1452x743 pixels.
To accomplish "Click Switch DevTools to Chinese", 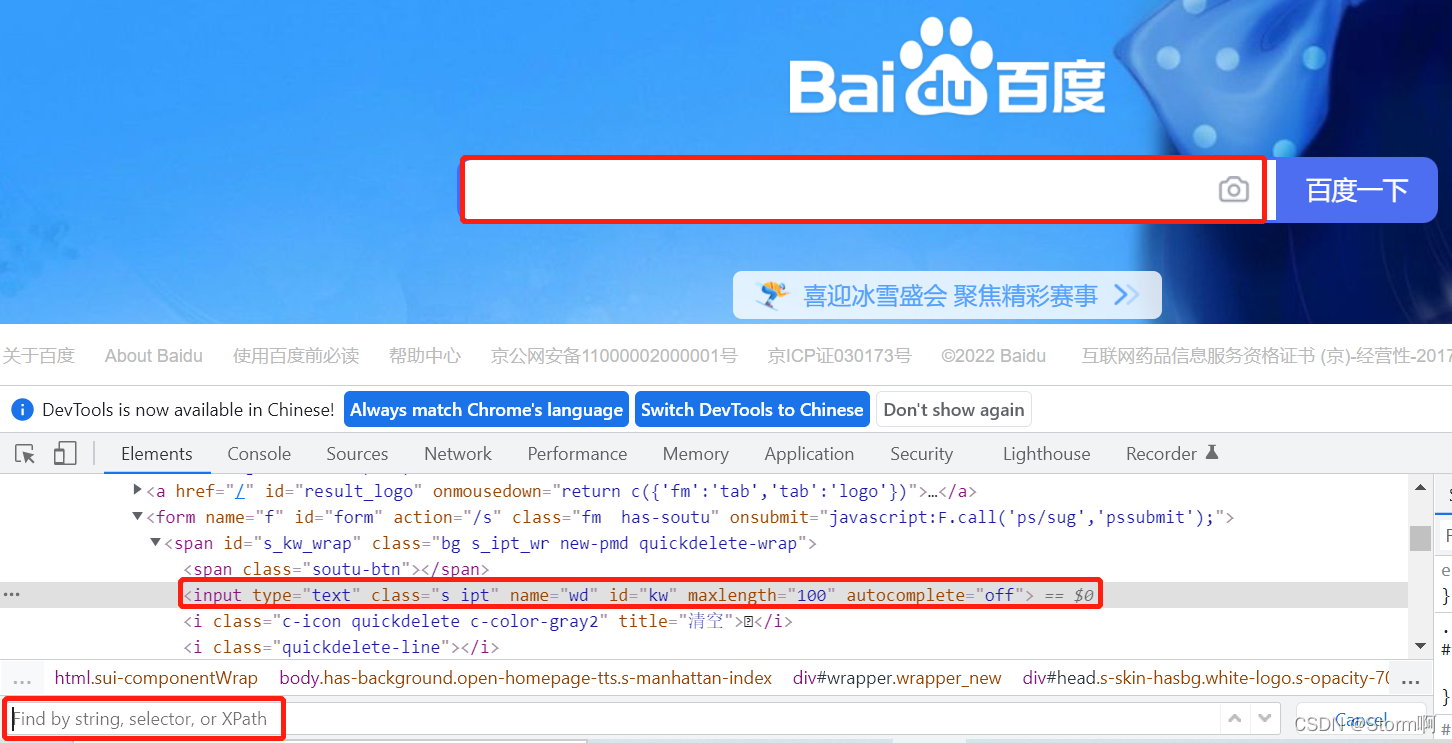I will pos(752,410).
